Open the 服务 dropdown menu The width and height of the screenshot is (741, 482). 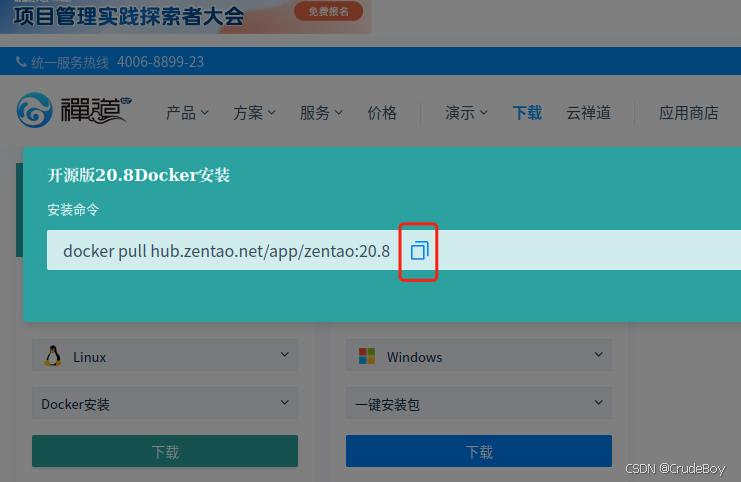[321, 113]
